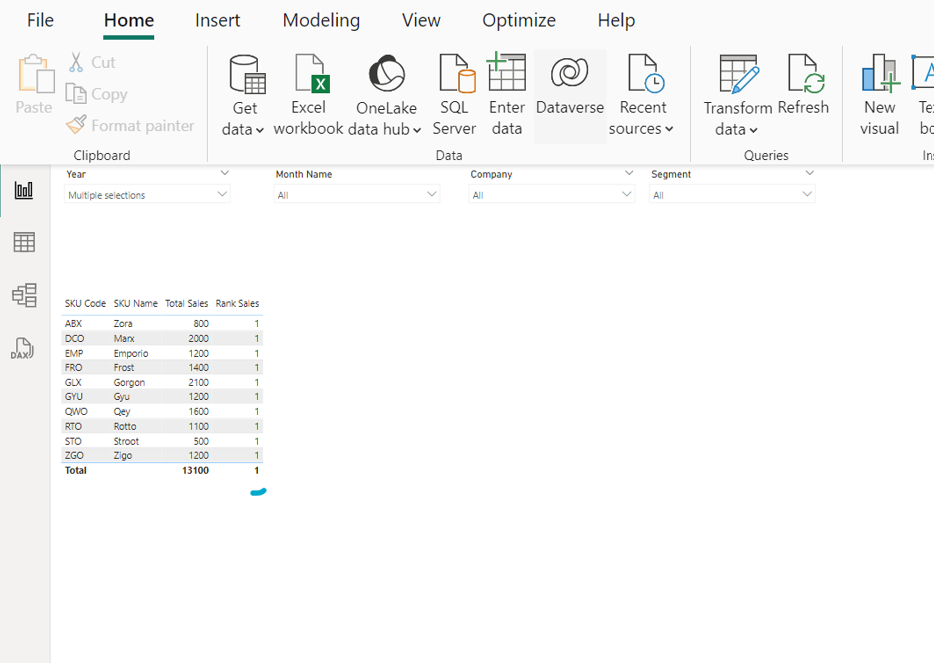Click the Emporio name cell
Screen dimensions: 934x663
pyautogui.click(x=131, y=353)
